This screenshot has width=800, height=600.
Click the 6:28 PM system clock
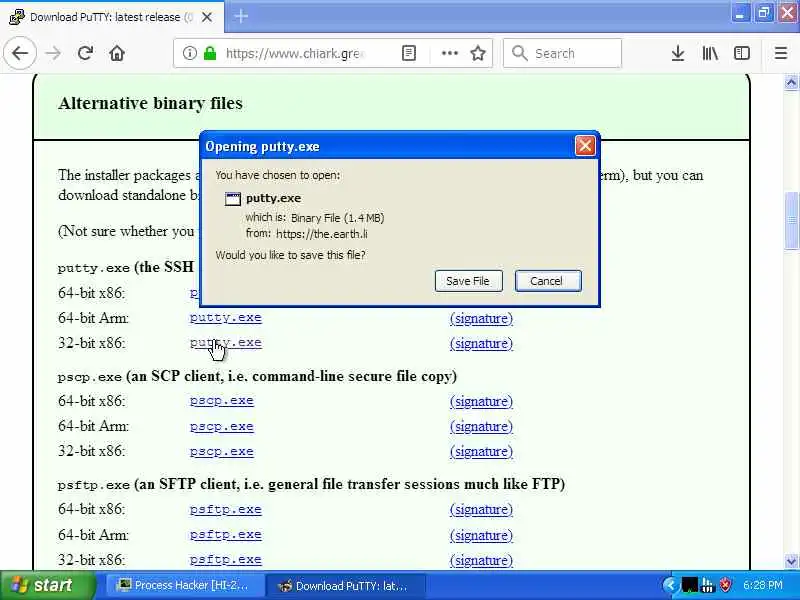(763, 585)
